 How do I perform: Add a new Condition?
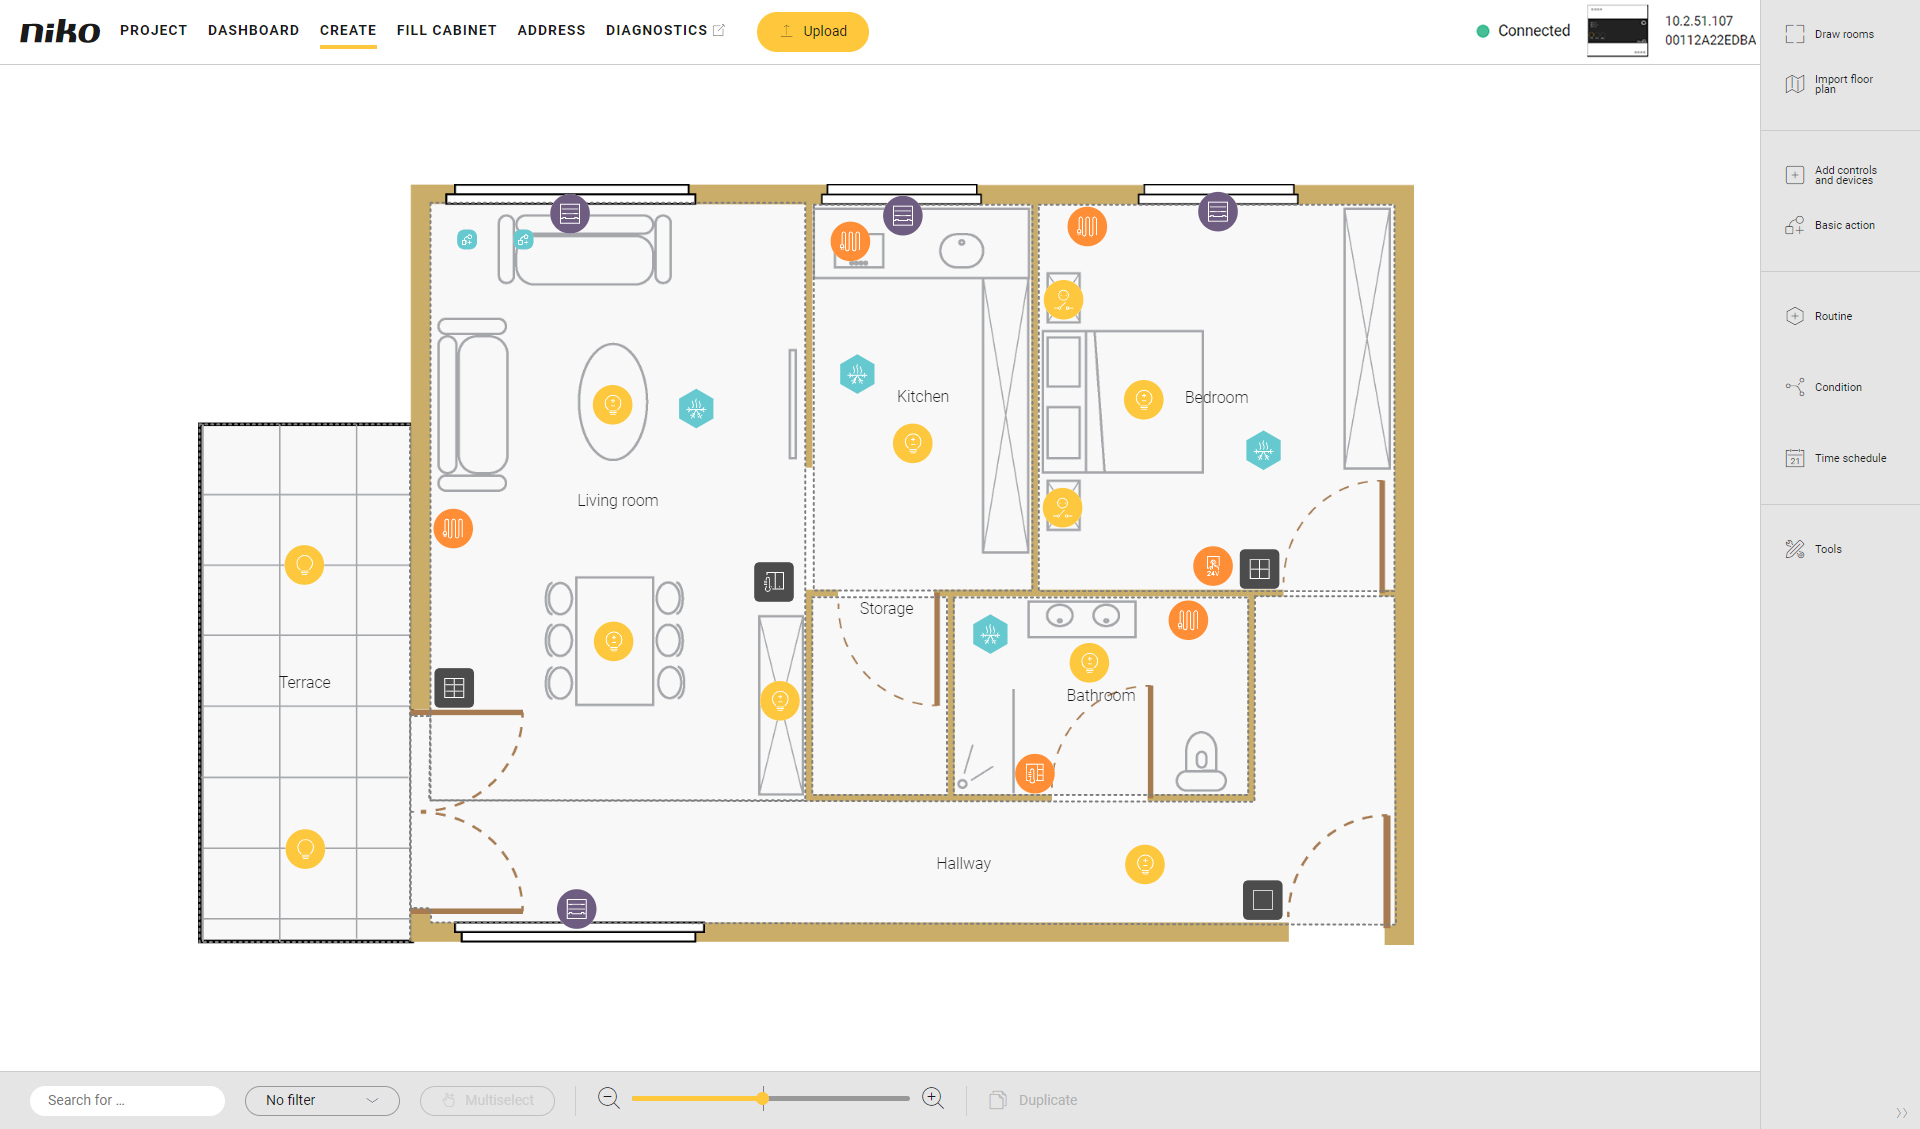(x=1824, y=387)
